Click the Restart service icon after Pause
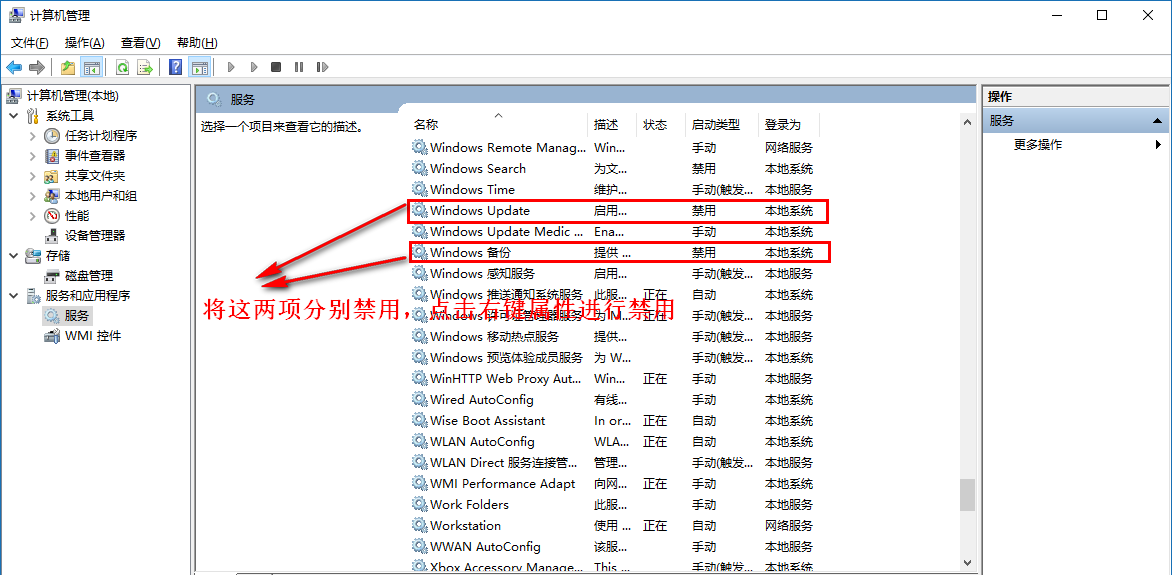 322,67
